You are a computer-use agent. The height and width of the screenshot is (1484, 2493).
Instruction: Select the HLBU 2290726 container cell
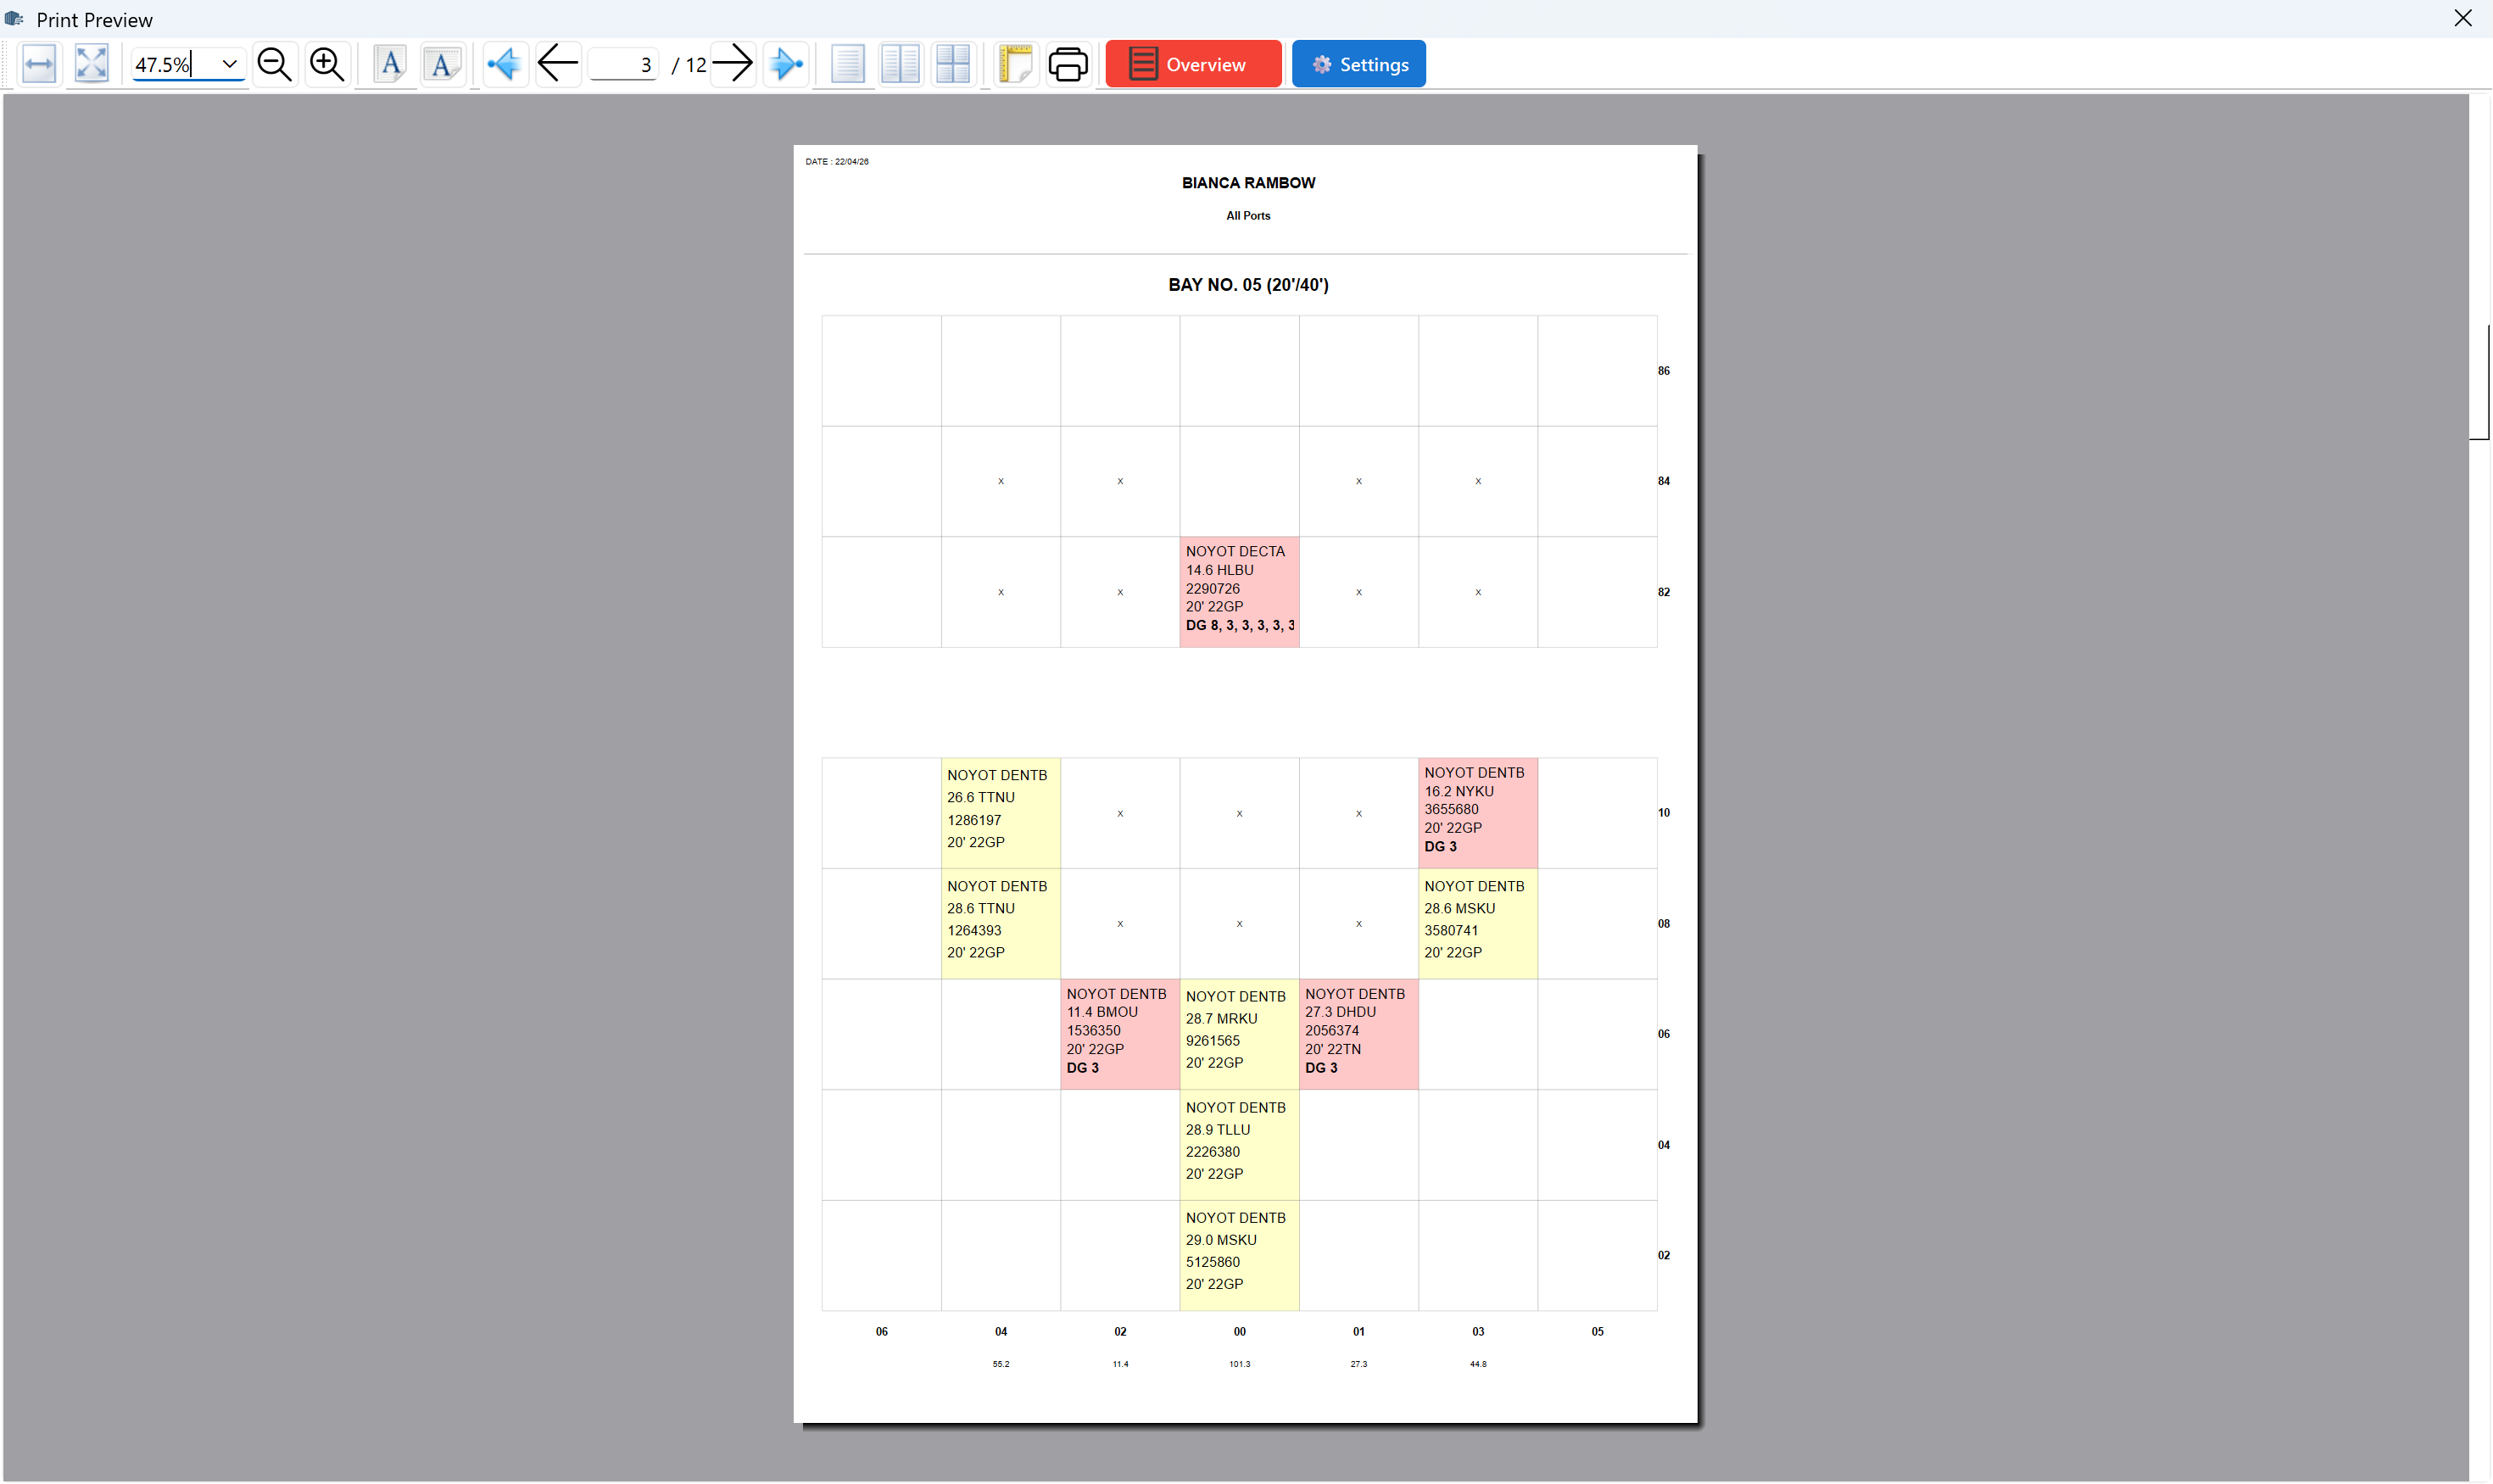click(x=1239, y=592)
